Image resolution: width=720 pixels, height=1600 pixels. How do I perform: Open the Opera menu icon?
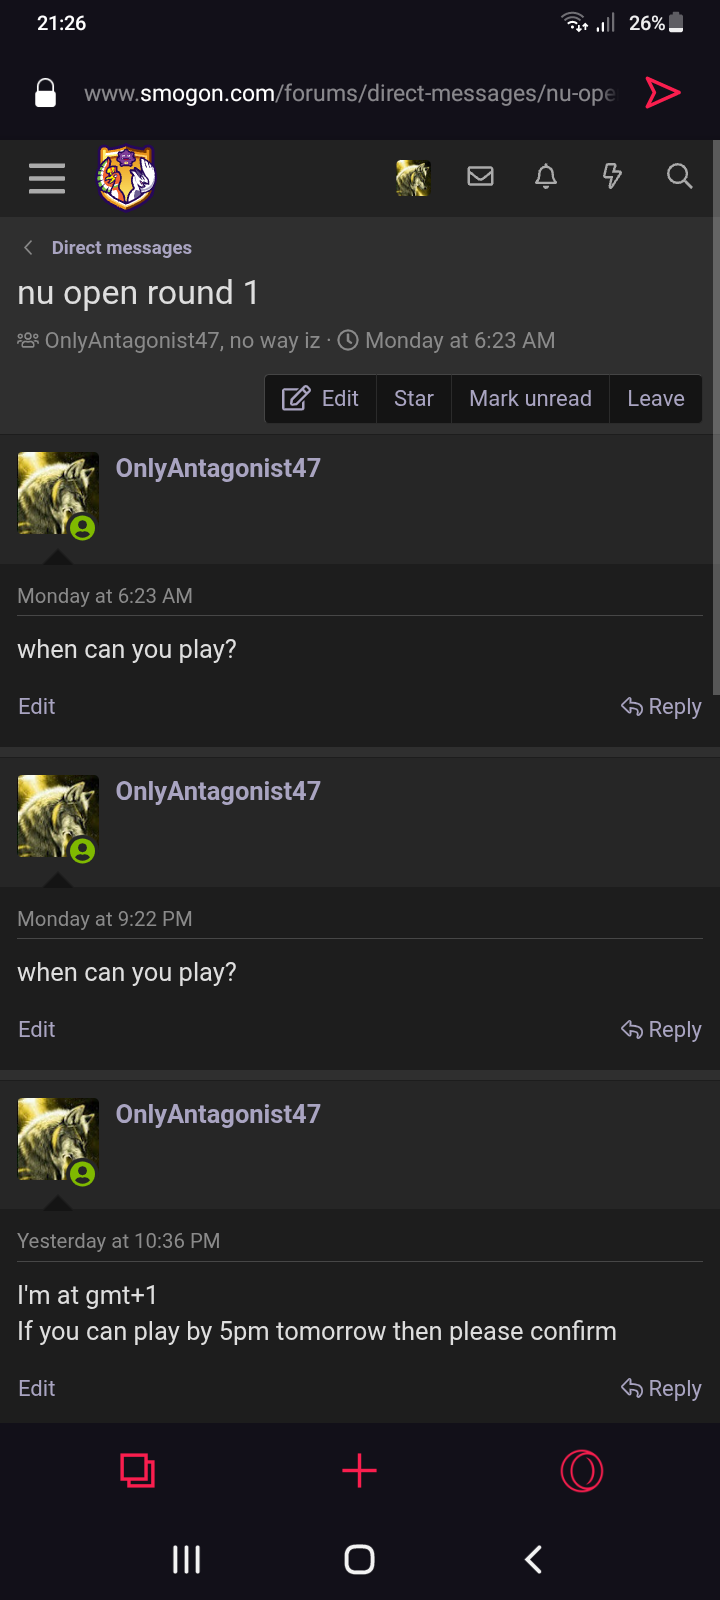point(582,1471)
